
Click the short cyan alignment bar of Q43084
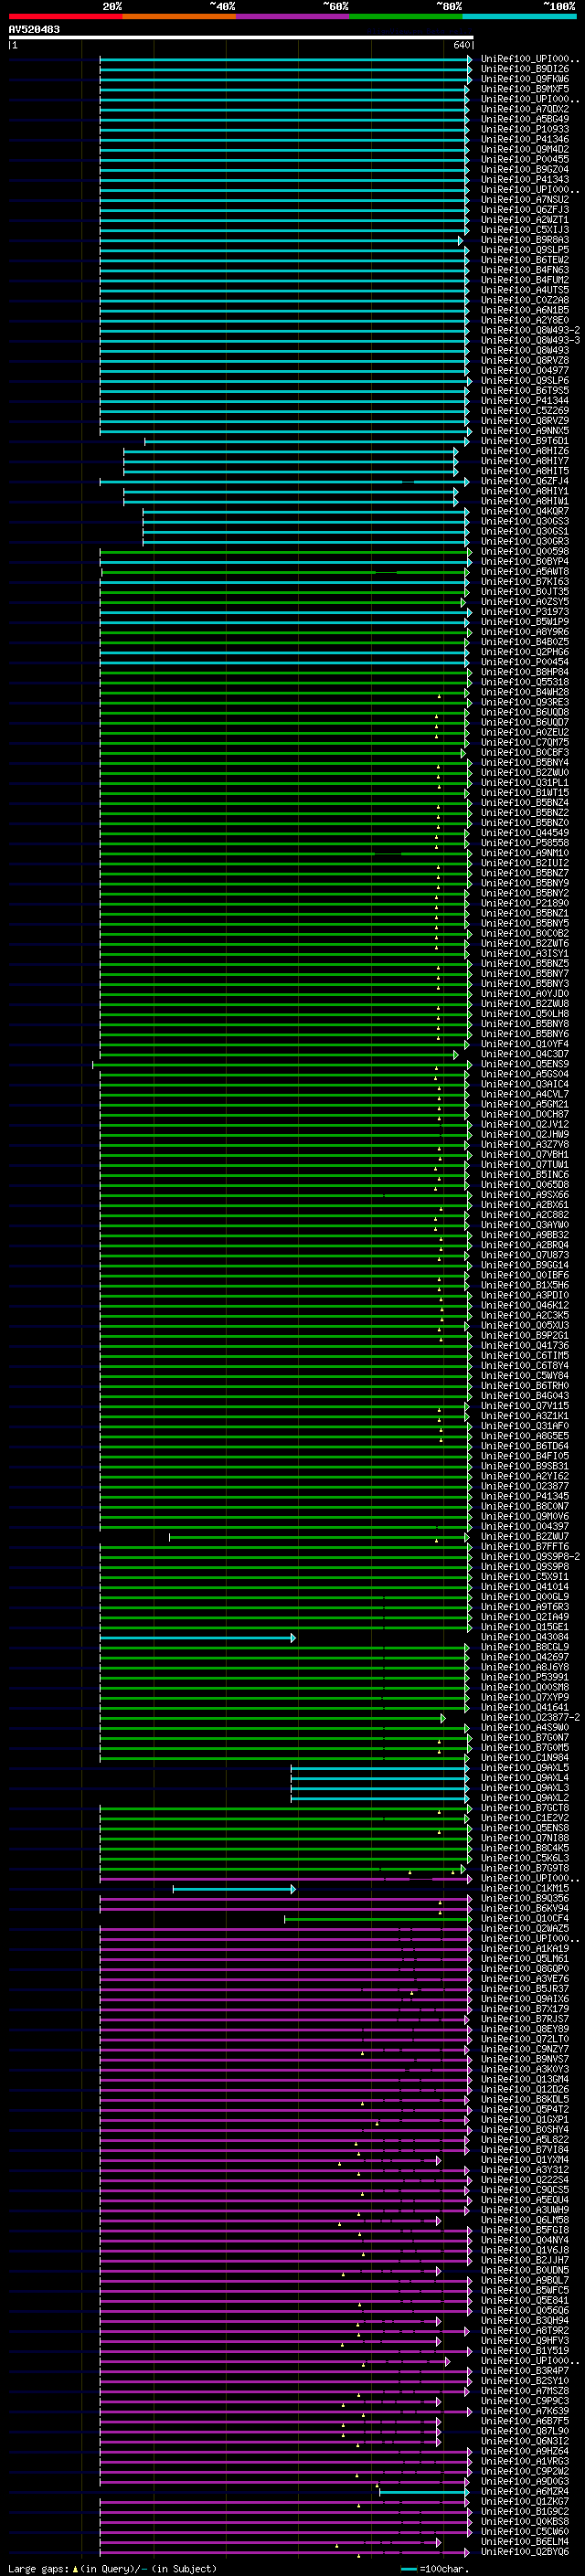pos(197,1638)
